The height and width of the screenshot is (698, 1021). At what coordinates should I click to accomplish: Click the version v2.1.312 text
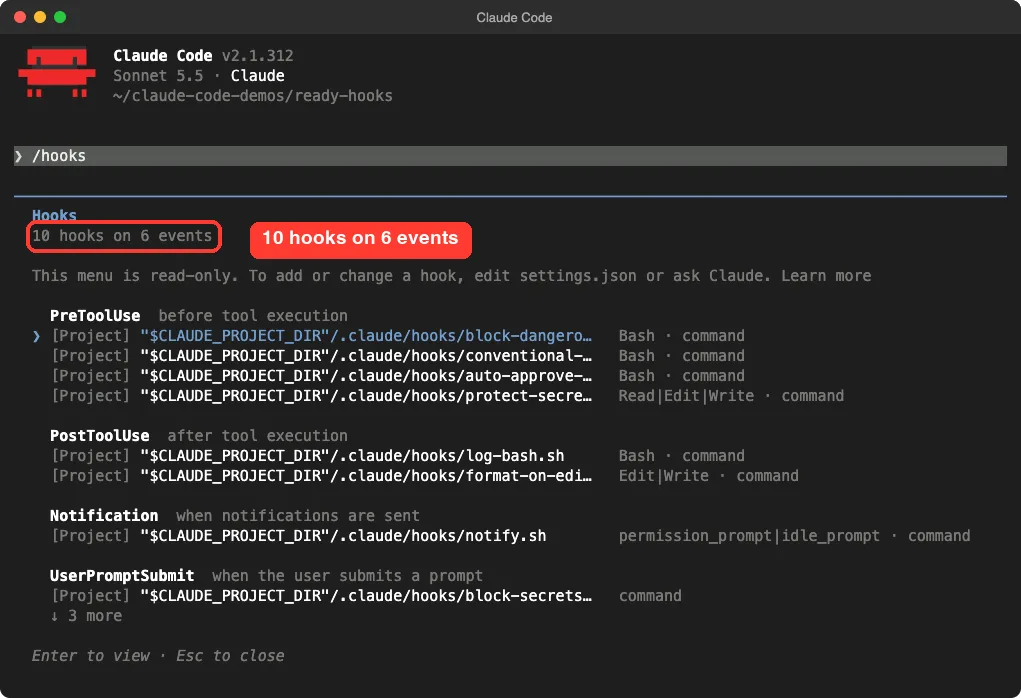point(258,56)
